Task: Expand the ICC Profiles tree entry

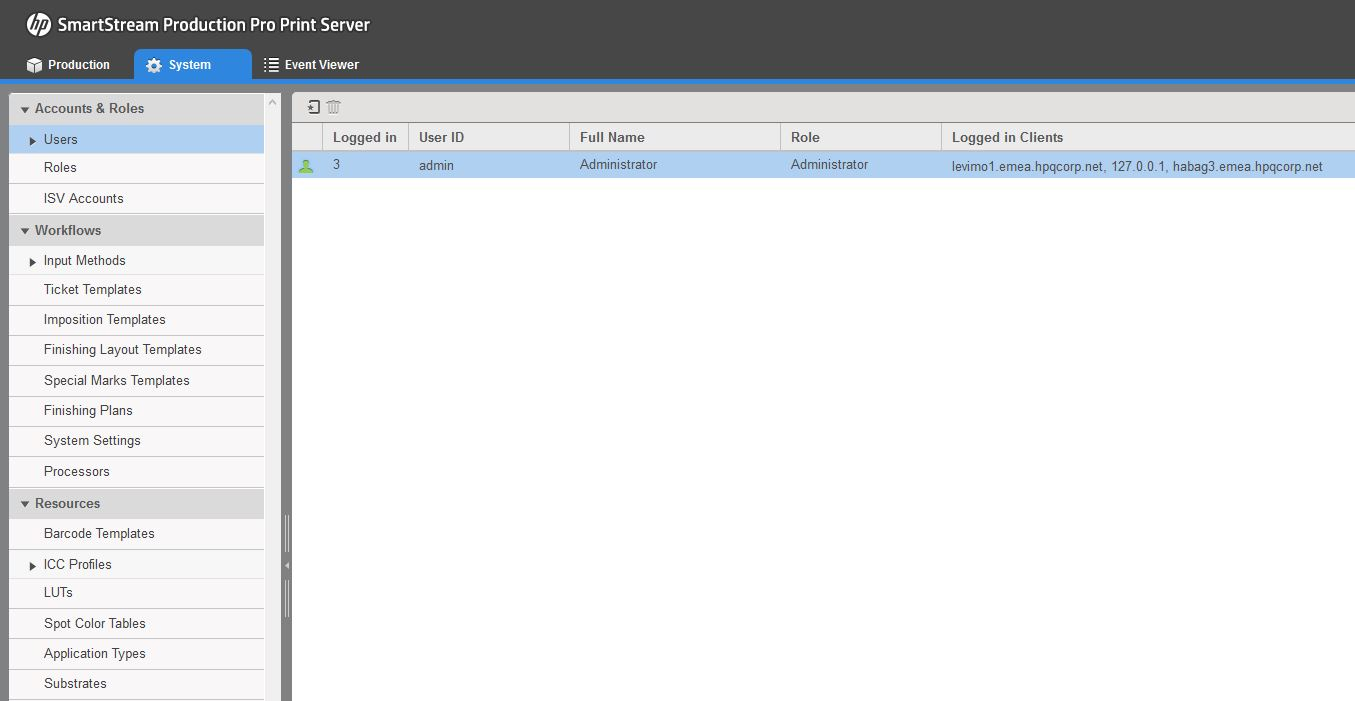Action: pos(31,564)
